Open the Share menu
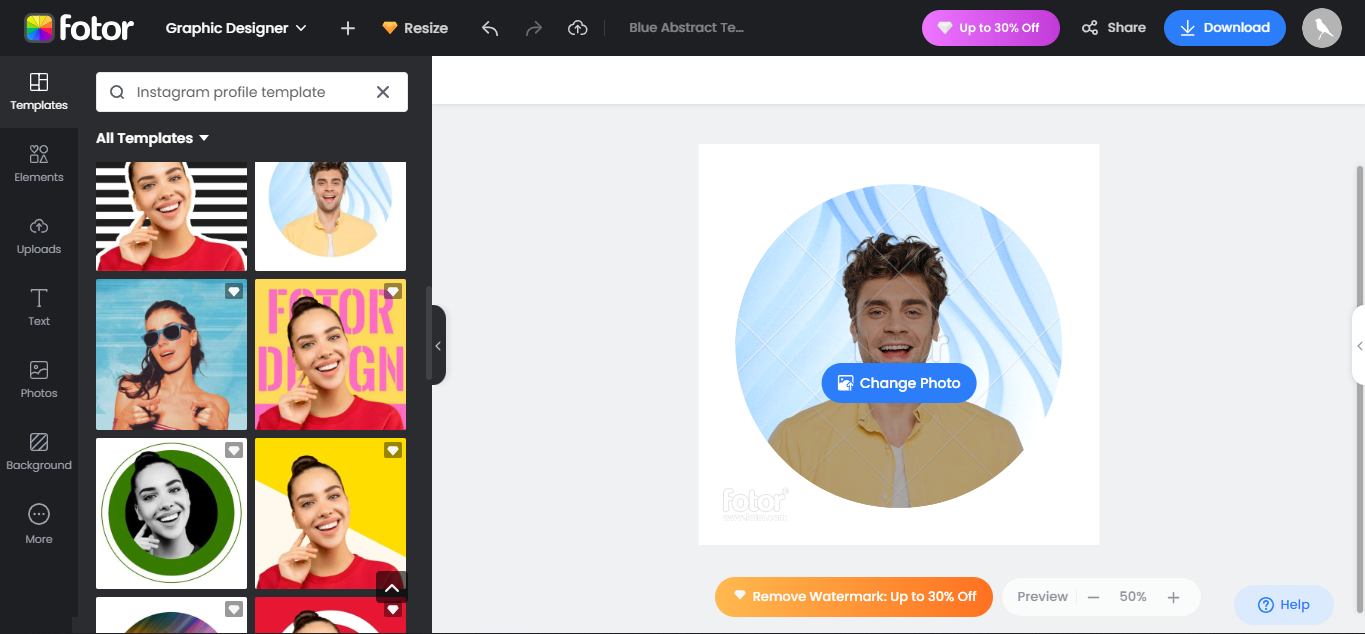Image resolution: width=1365 pixels, height=634 pixels. pos(1113,27)
